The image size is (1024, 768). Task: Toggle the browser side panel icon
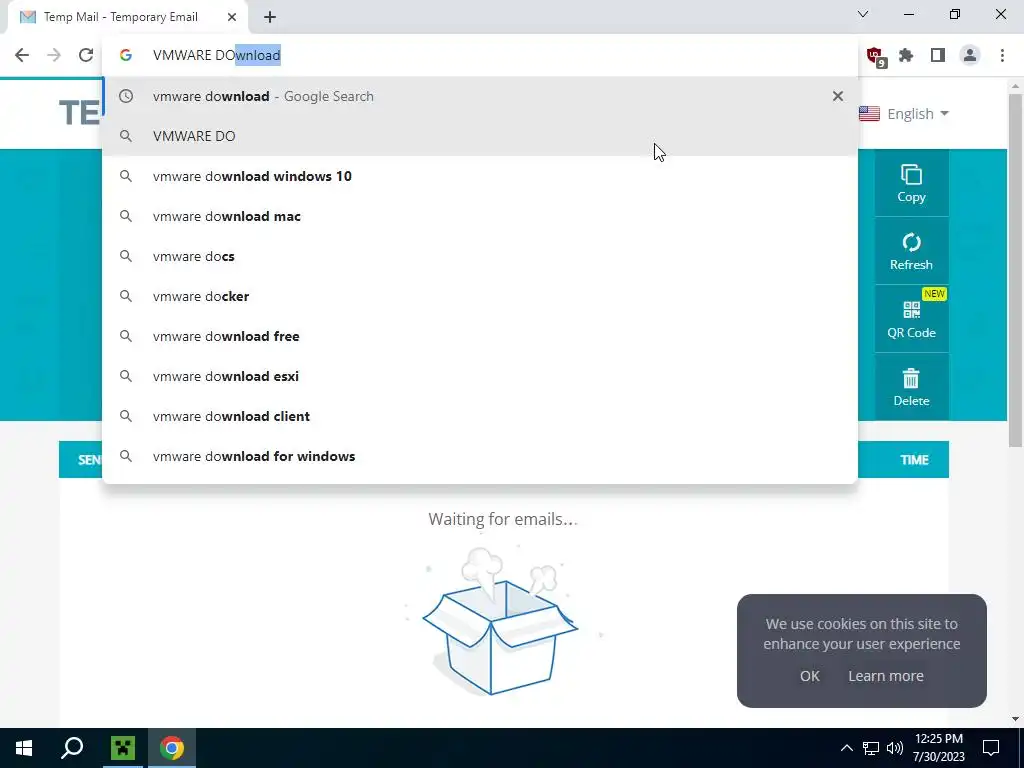coord(938,55)
